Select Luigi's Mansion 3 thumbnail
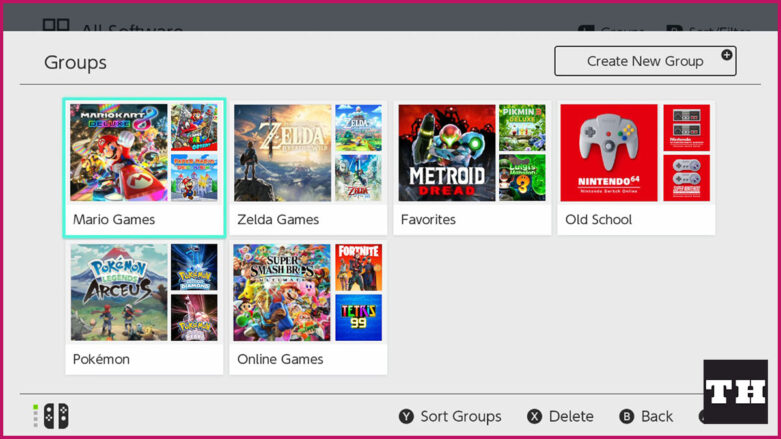The image size is (781, 439). (x=522, y=178)
